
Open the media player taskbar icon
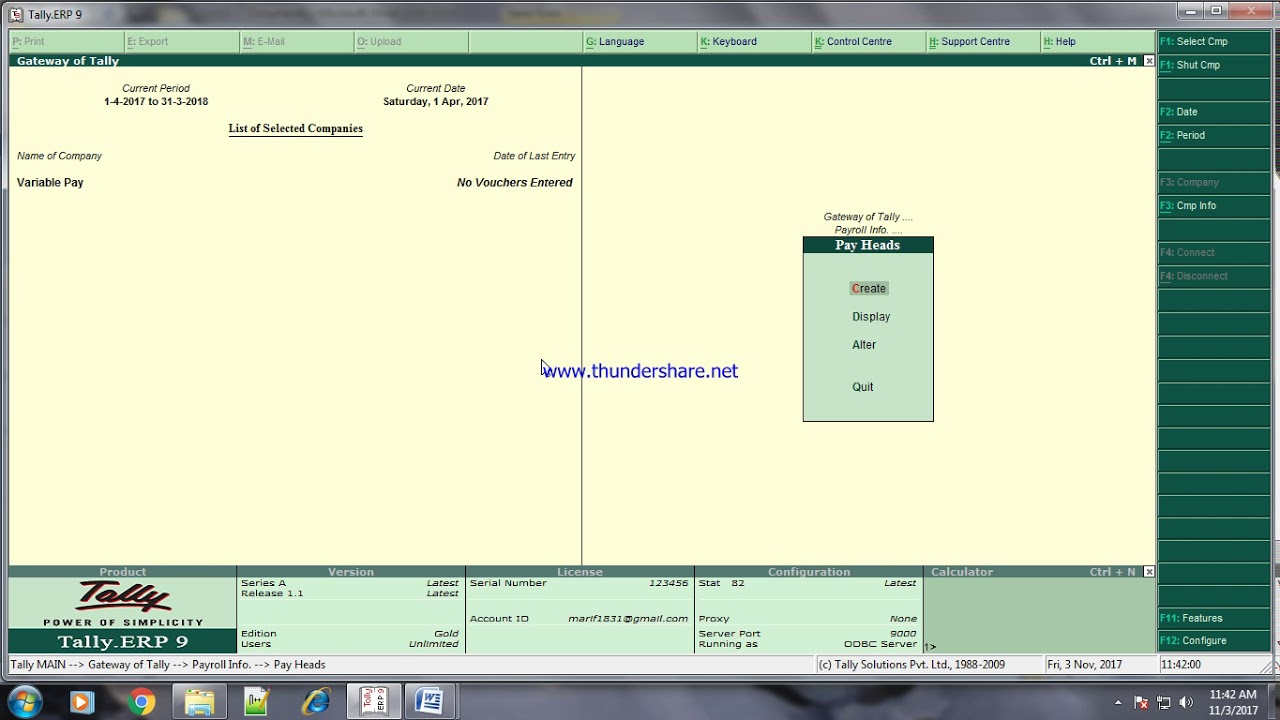coord(81,703)
